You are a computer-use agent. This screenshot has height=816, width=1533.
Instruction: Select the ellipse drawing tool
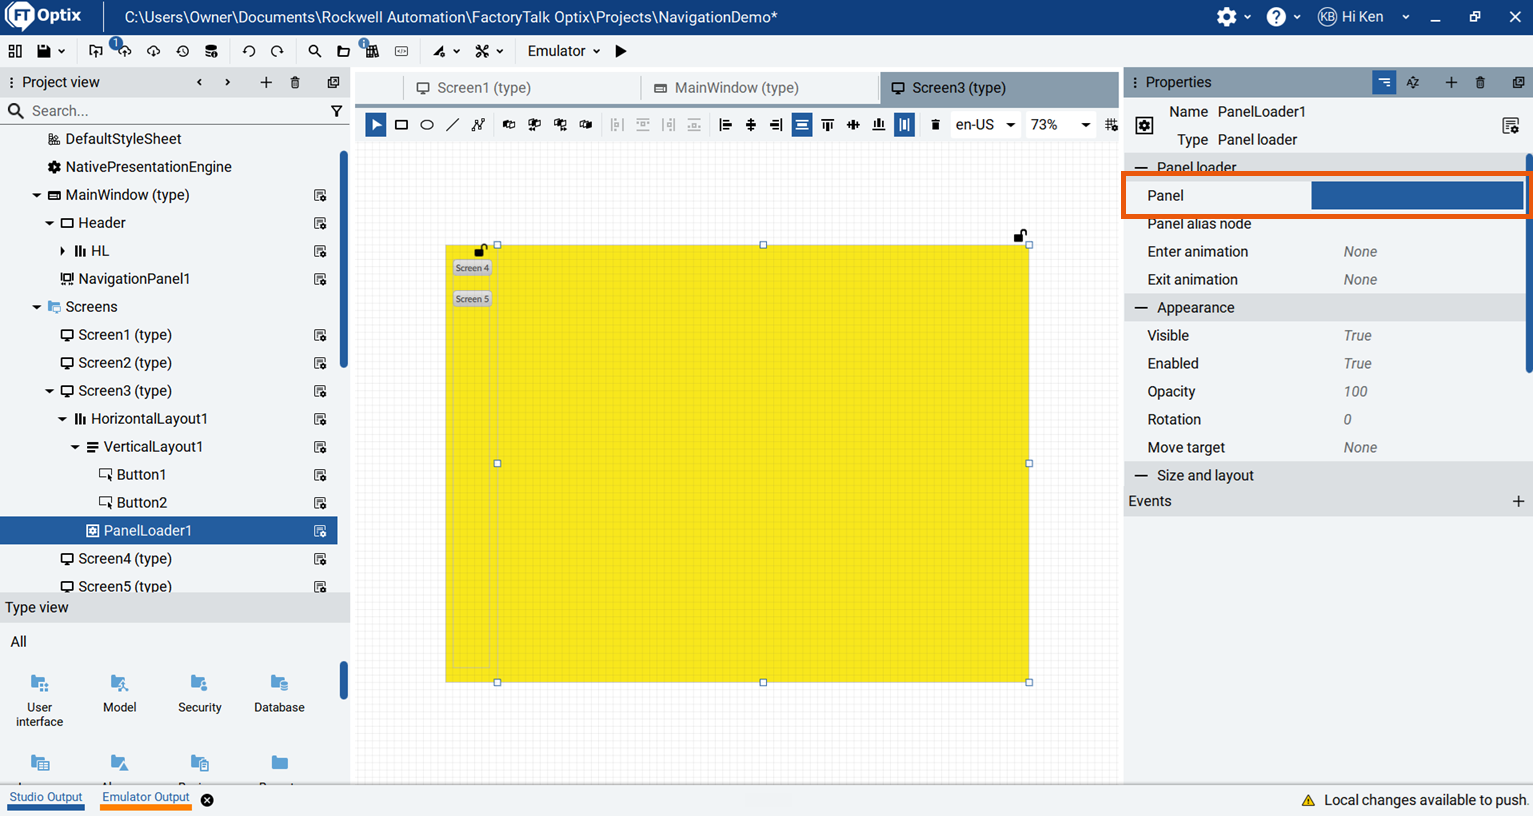[427, 125]
